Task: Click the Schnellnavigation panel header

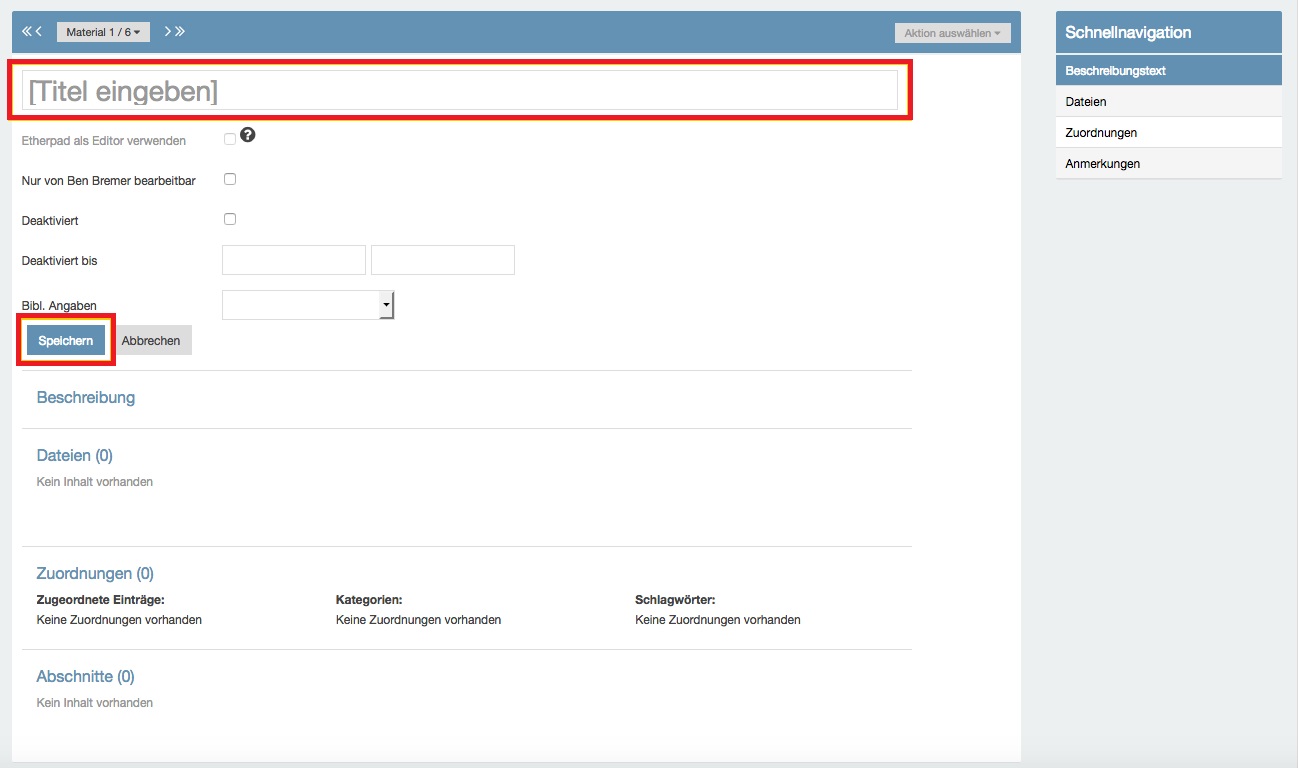Action: click(1168, 33)
